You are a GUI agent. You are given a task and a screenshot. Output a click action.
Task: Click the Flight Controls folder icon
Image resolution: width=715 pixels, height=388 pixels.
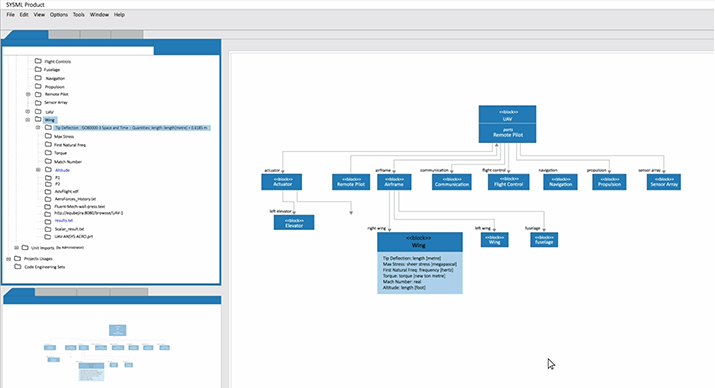tap(38, 61)
